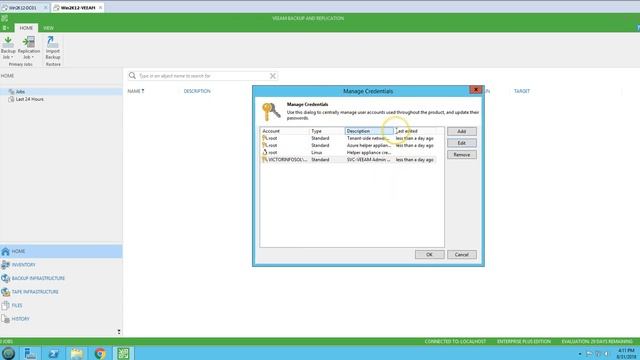Select Last 24 Hours tree node
Viewport: 640px width, 360px height.
29,99
